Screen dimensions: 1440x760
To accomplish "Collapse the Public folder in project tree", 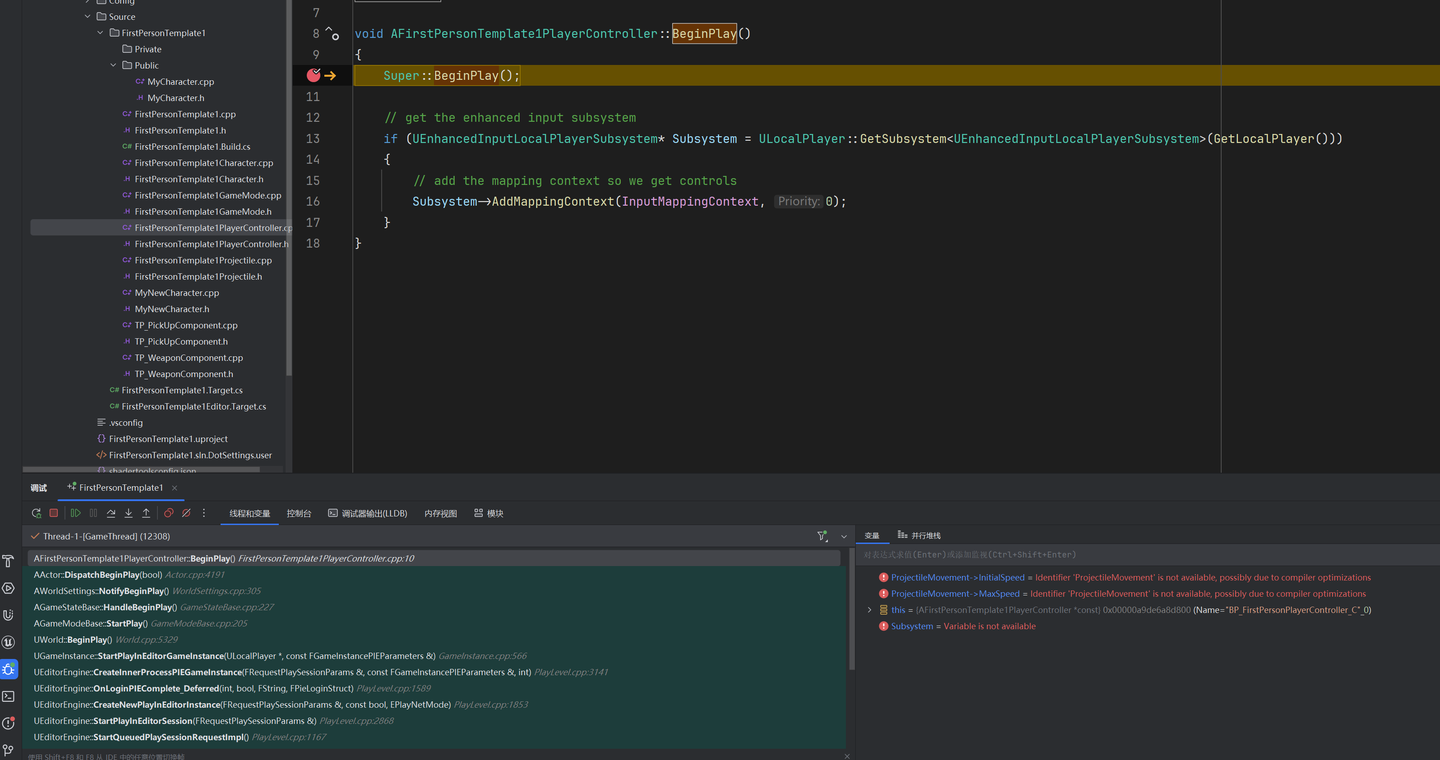I will tap(114, 65).
